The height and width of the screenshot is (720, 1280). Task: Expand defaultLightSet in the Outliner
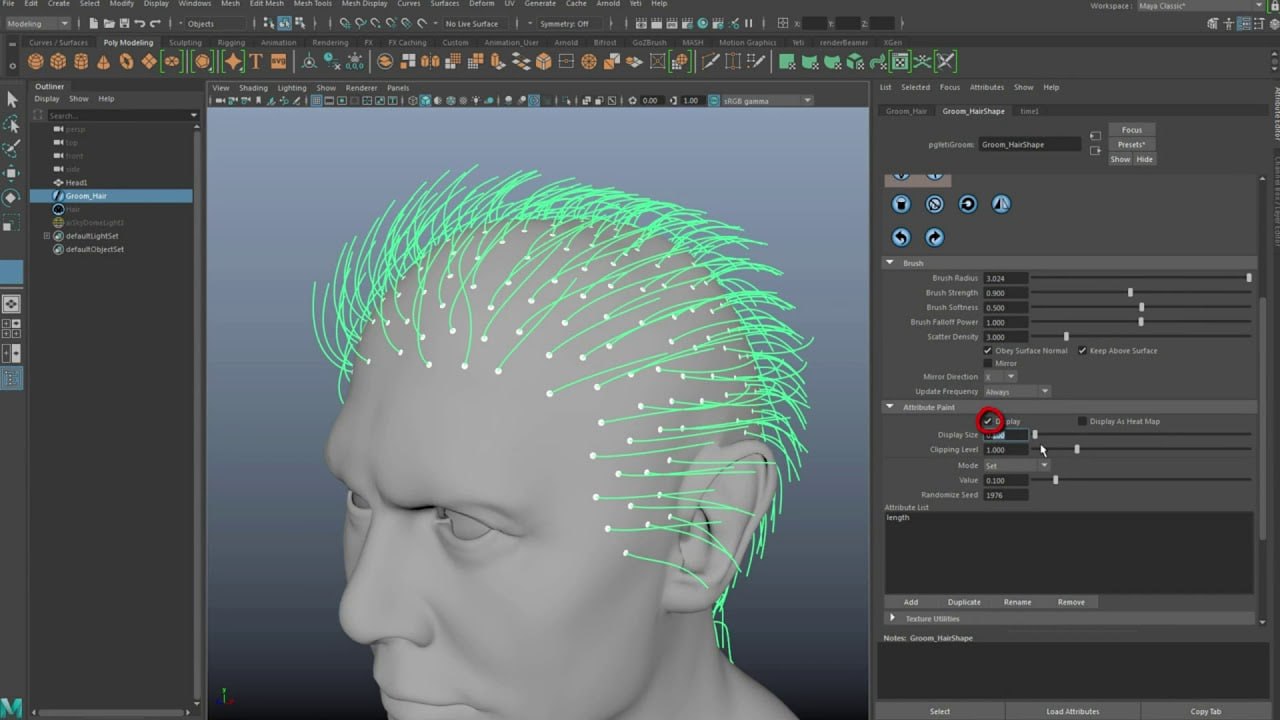coord(46,236)
